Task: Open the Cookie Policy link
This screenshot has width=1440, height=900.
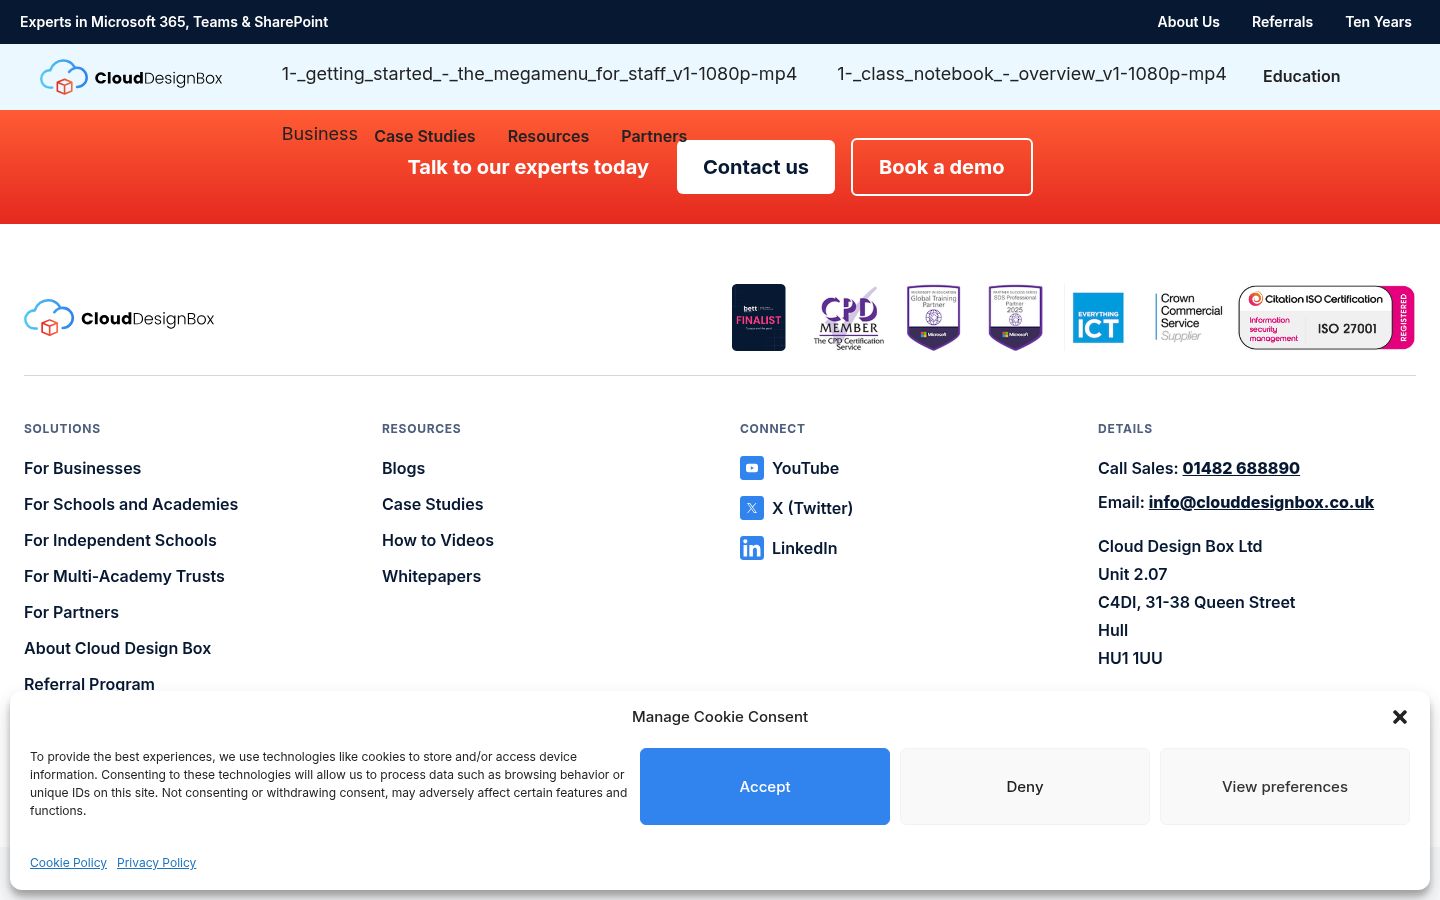Action: click(x=68, y=863)
